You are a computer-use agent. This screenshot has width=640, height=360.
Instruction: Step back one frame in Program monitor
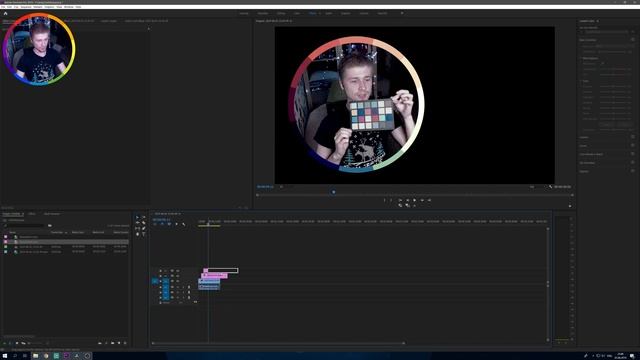point(407,200)
